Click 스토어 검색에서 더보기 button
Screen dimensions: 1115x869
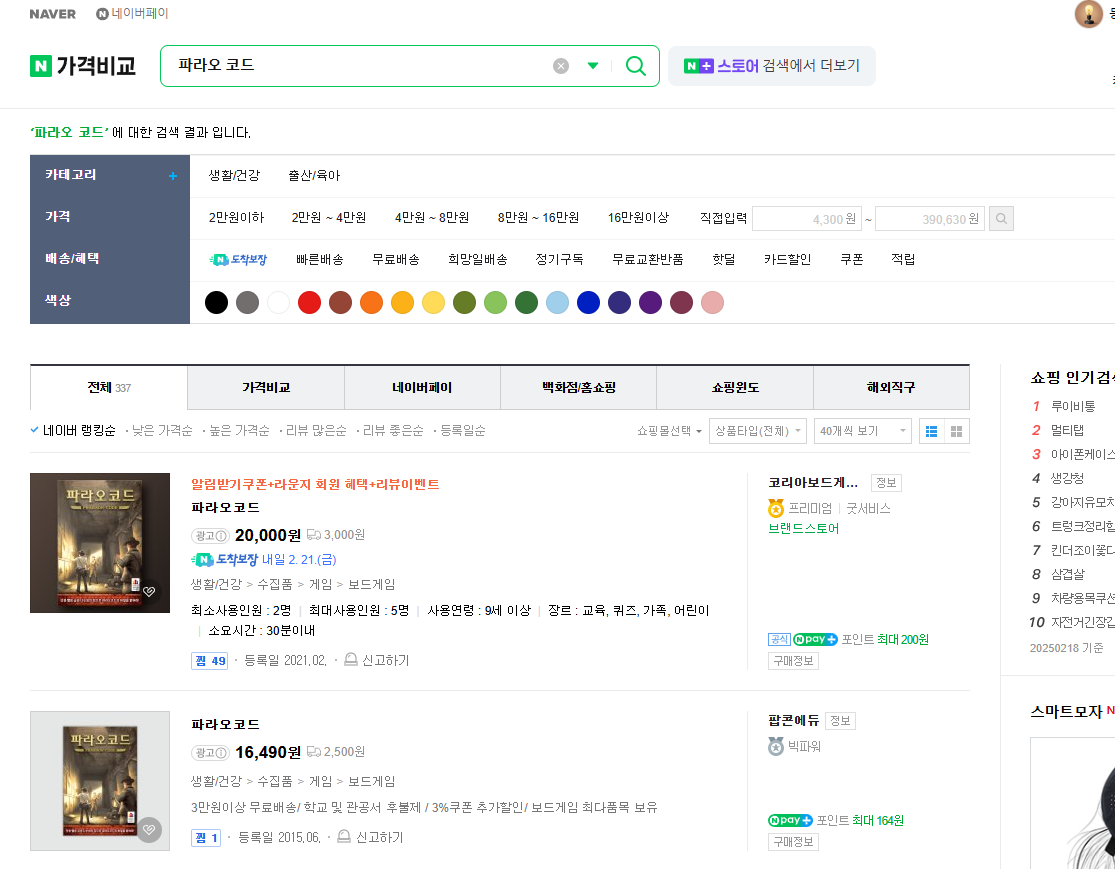(x=772, y=66)
